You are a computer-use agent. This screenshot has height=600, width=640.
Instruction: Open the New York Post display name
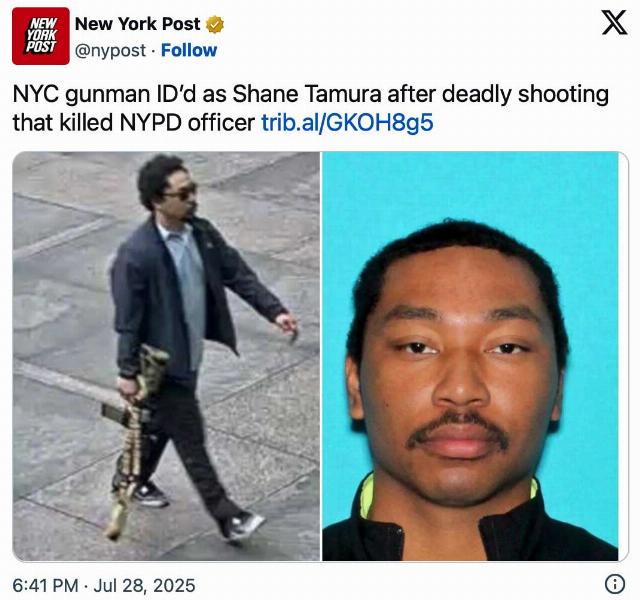click(x=138, y=24)
